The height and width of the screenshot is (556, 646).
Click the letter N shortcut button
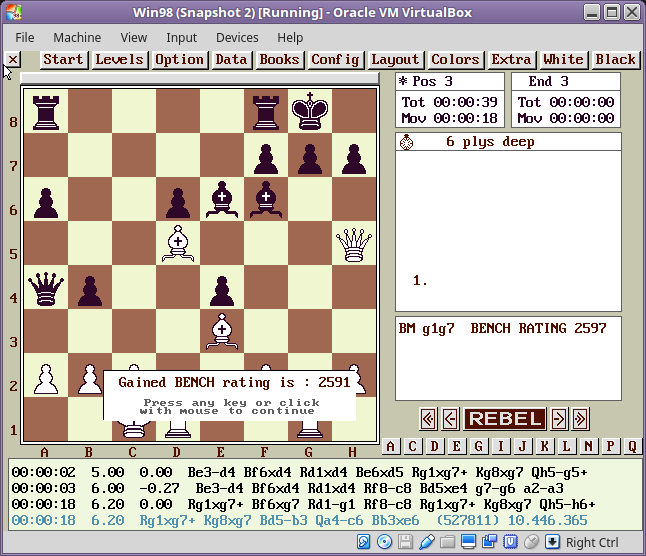click(x=588, y=446)
